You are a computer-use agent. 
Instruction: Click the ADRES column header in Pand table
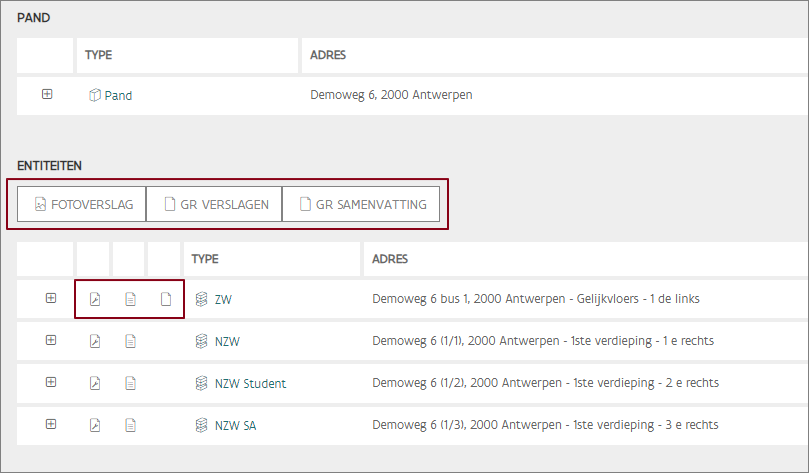(328, 55)
